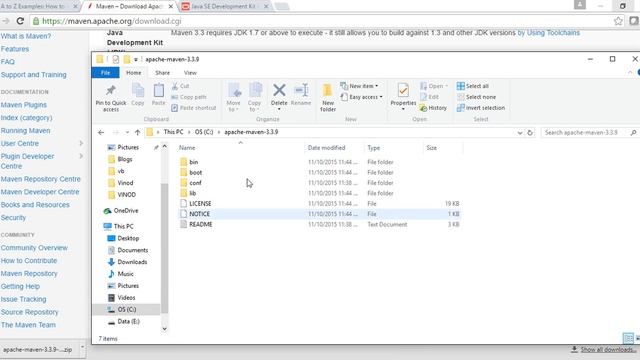
Task: Select the conf folder
Action: click(x=195, y=183)
